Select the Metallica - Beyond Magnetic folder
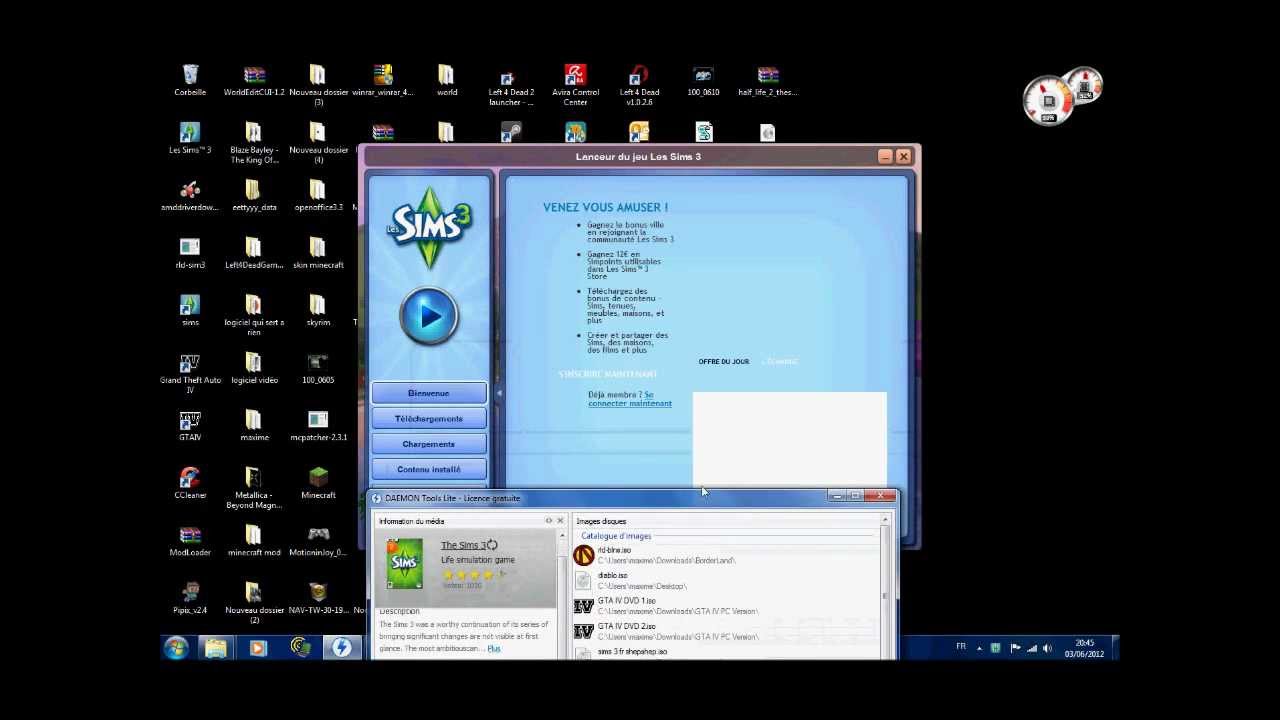 pyautogui.click(x=254, y=488)
